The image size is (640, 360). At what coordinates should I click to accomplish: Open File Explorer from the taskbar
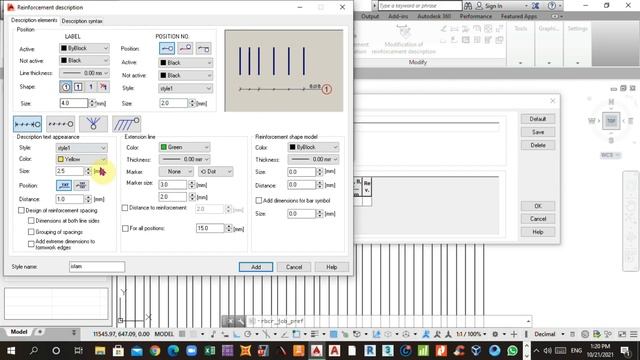(x=100, y=351)
